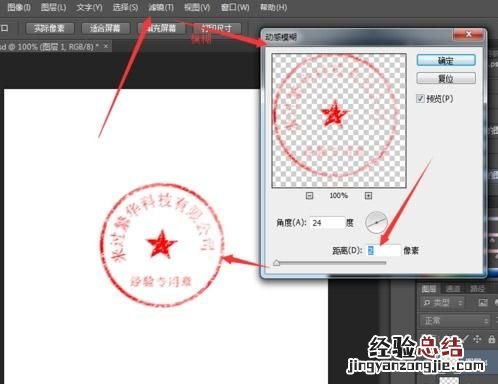Open the 类型 layer filter dropdown
The image size is (498, 384).
point(443,303)
